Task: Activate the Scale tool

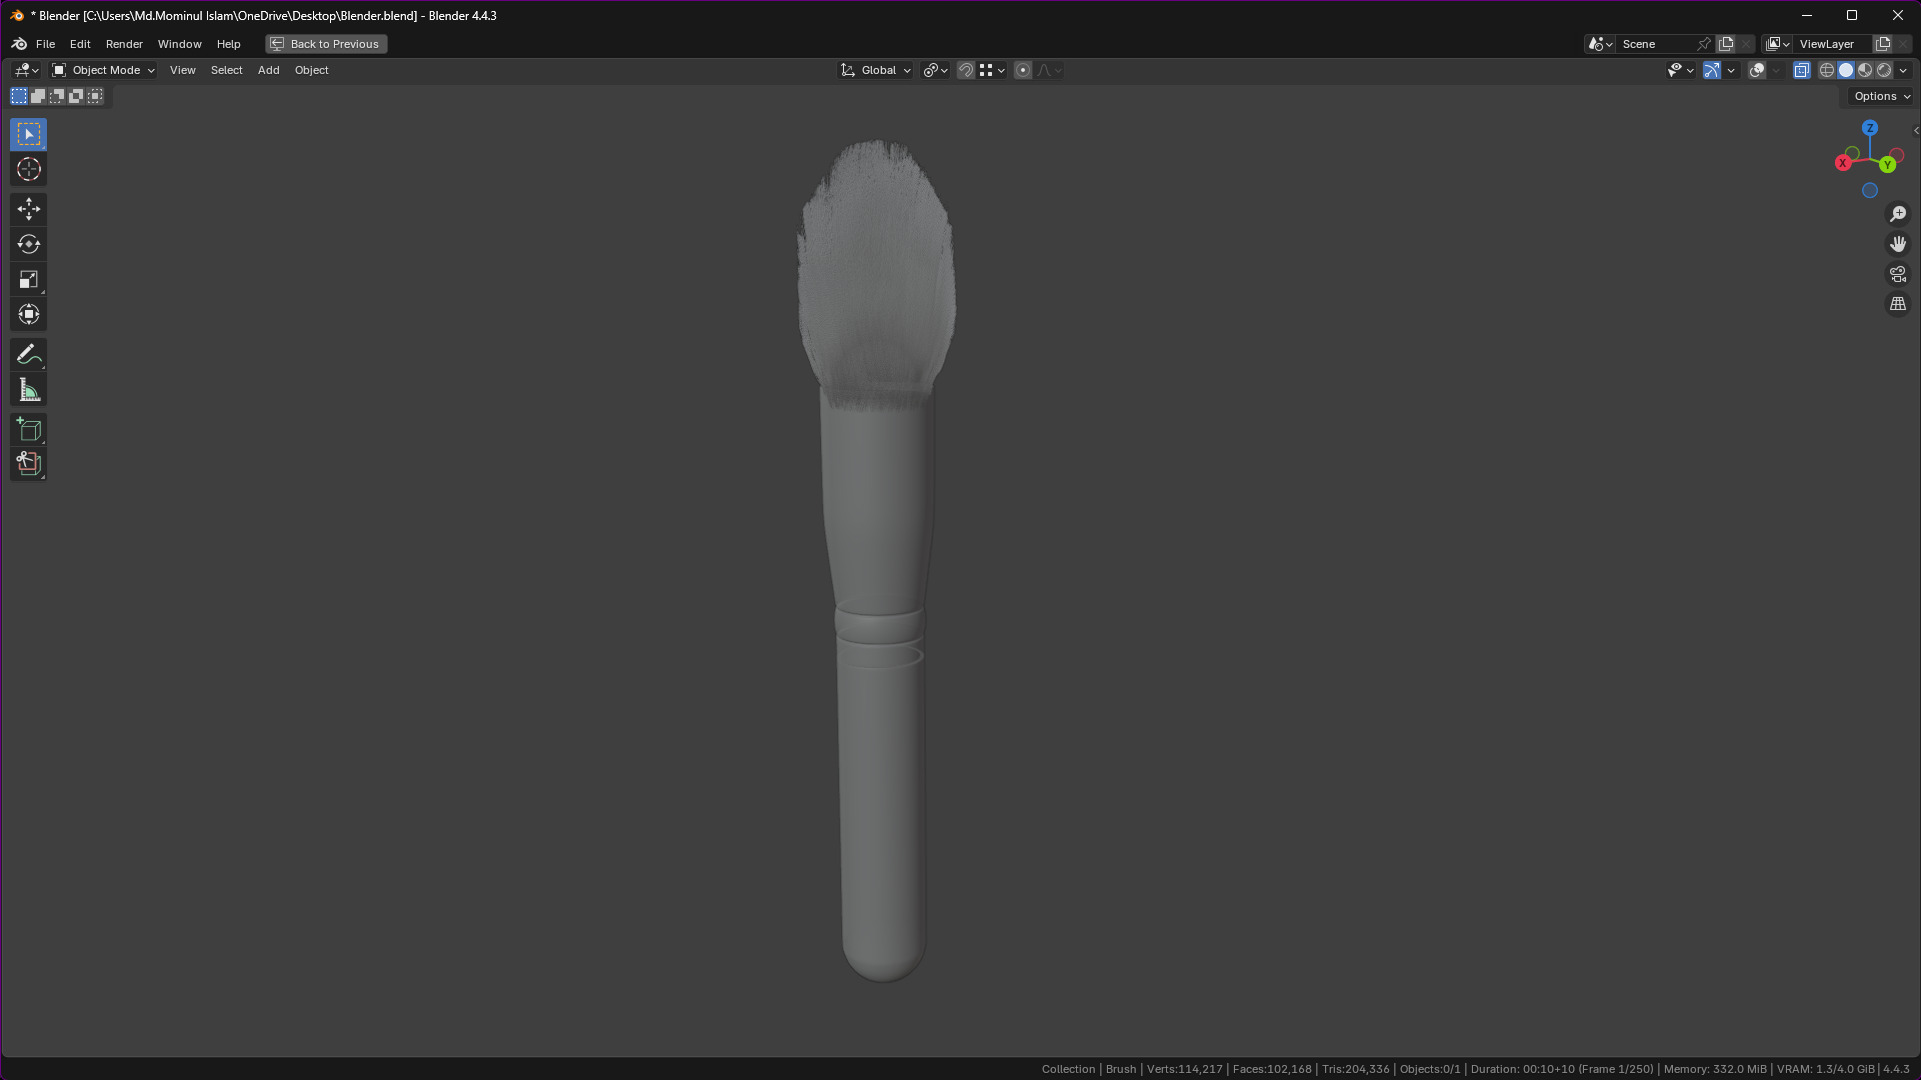Action: (28, 279)
